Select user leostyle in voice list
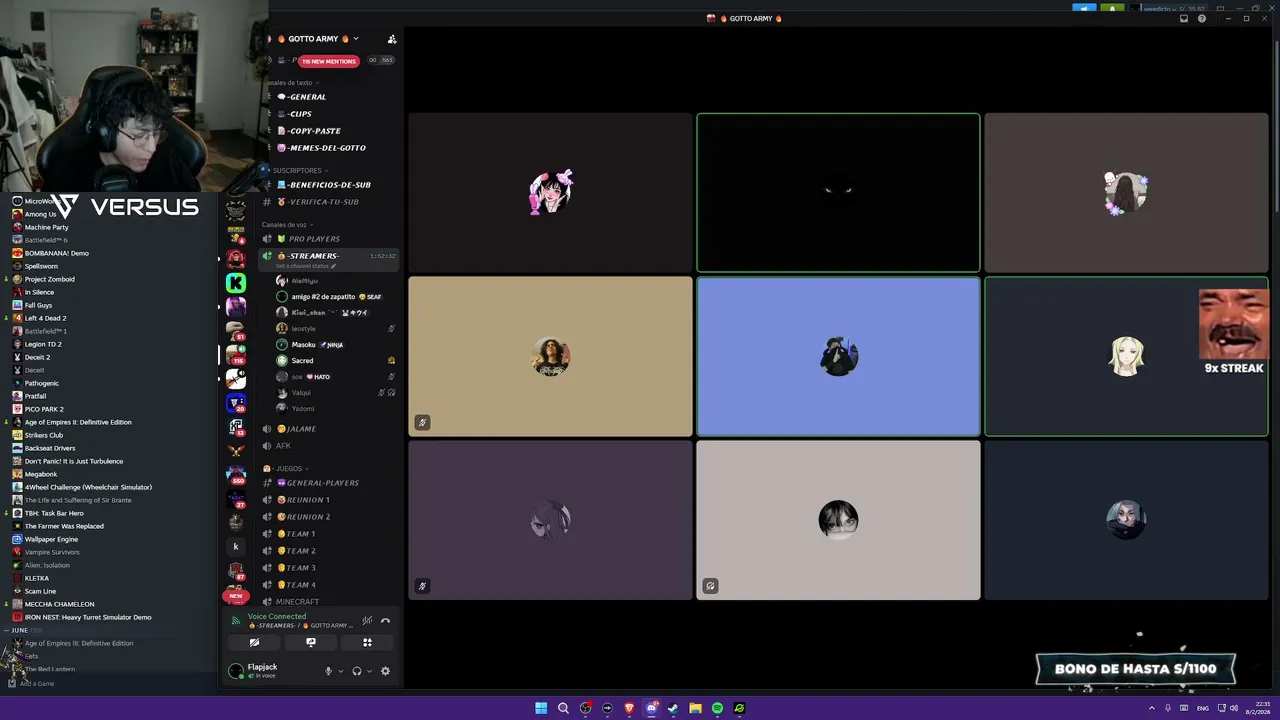 (304, 329)
